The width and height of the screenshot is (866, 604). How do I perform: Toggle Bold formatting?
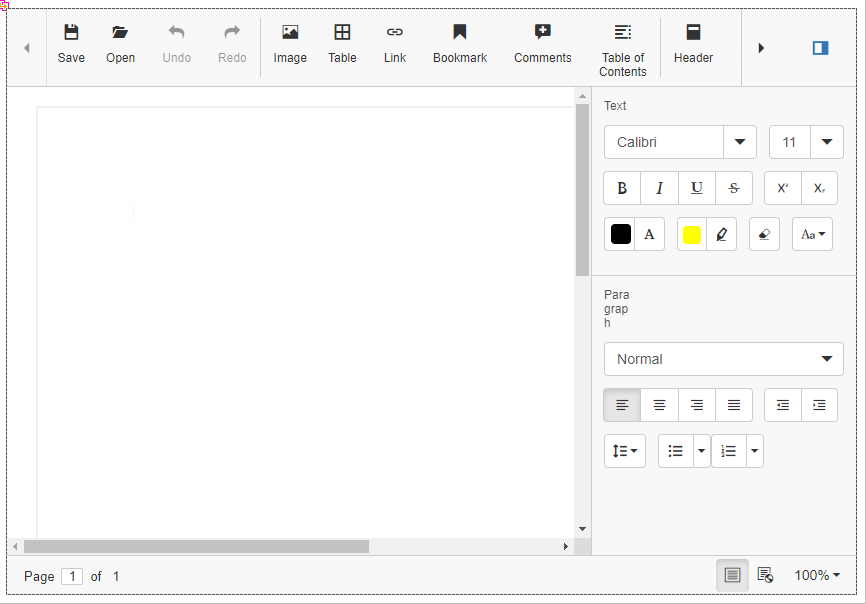[x=622, y=188]
